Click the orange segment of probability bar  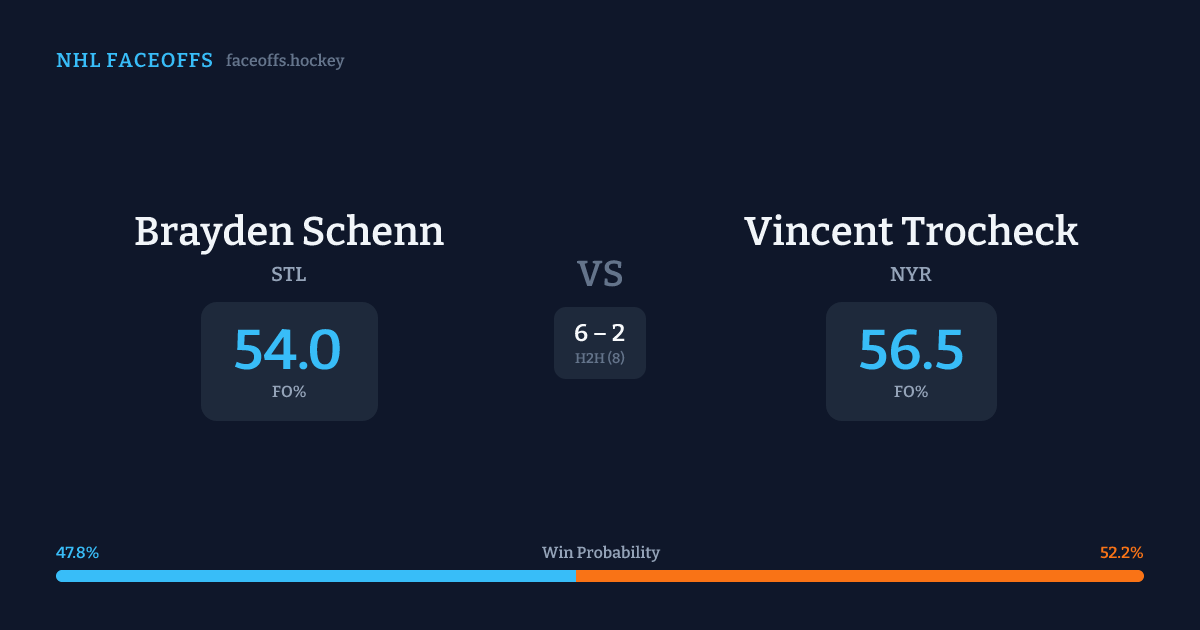[860, 576]
